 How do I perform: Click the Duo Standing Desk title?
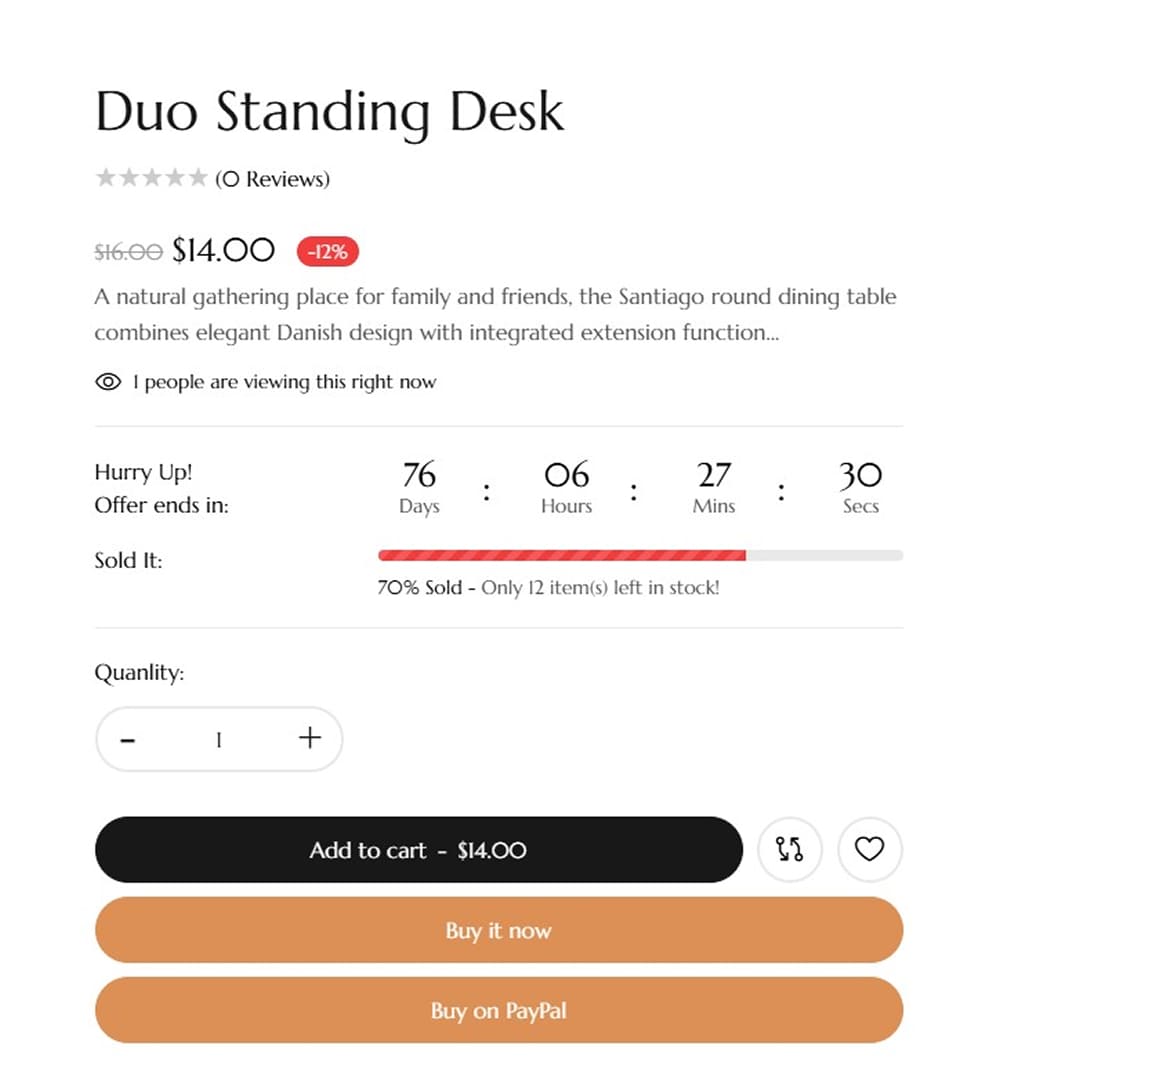coord(329,111)
